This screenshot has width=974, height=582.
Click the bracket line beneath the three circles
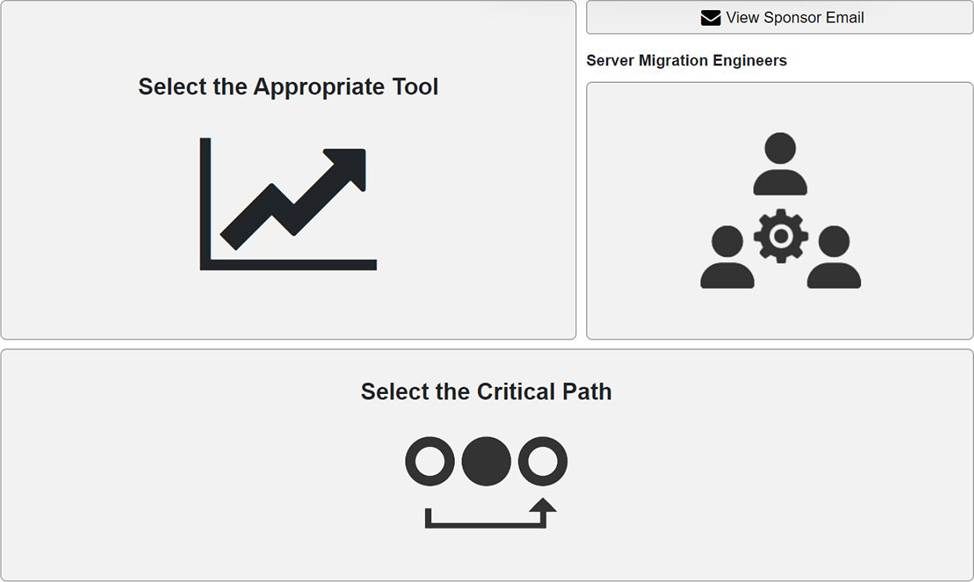coord(485,523)
